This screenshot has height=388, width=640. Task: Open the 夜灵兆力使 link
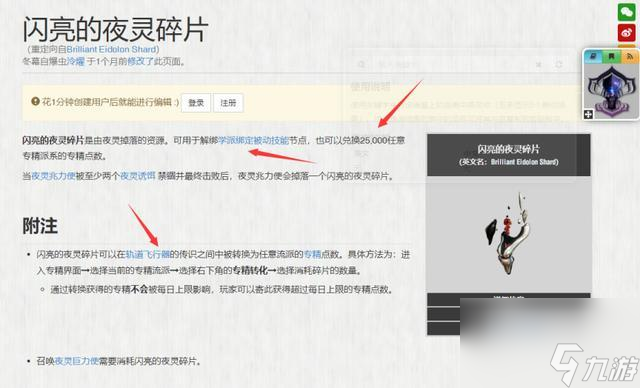pyautogui.click(x=53, y=176)
